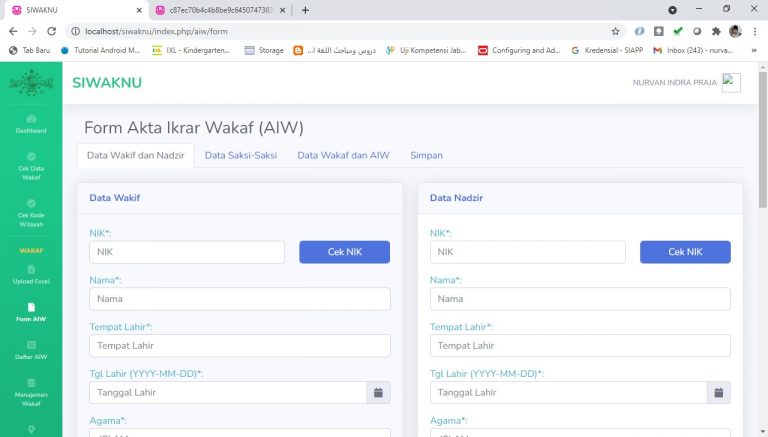
Task: Open a new browser tab
Action: click(x=305, y=10)
